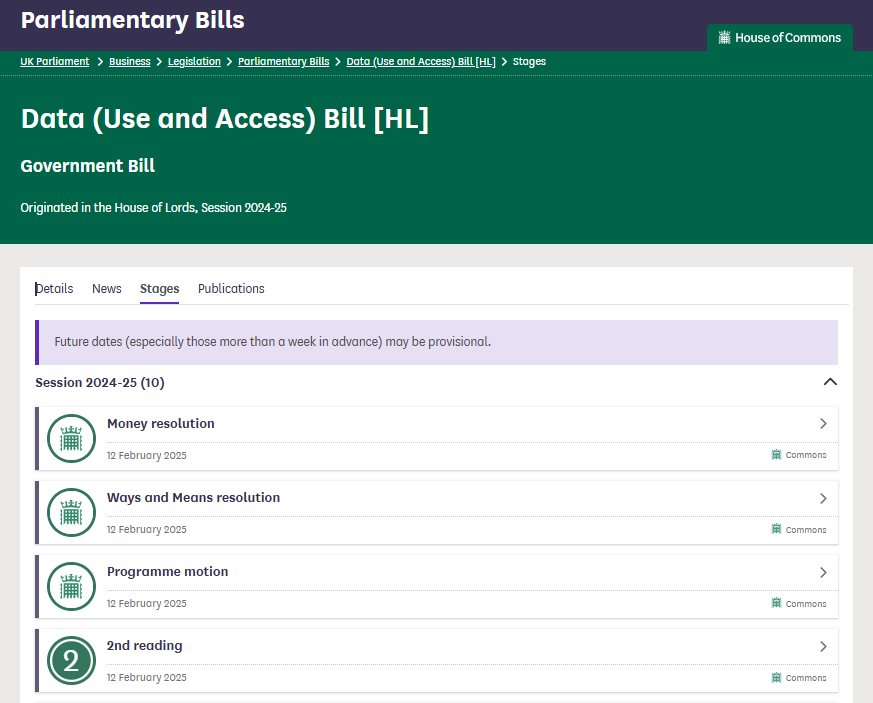Image resolution: width=873 pixels, height=703 pixels.
Task: Switch to the News tab
Action: 106,288
